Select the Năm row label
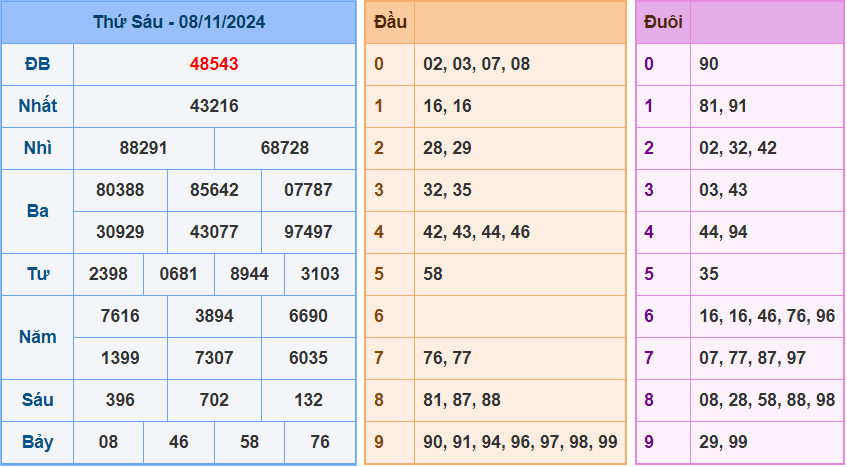 click(37, 337)
